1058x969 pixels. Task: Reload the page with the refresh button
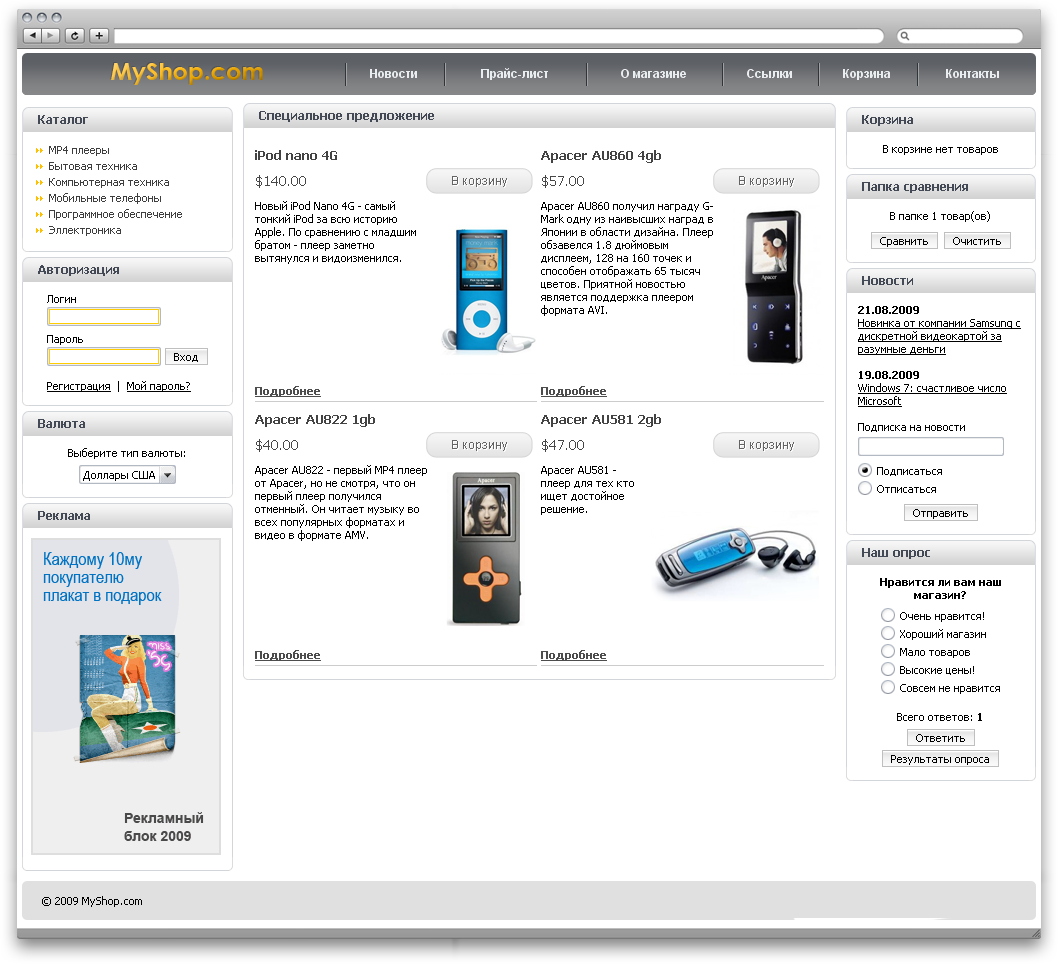pyautogui.click(x=75, y=35)
